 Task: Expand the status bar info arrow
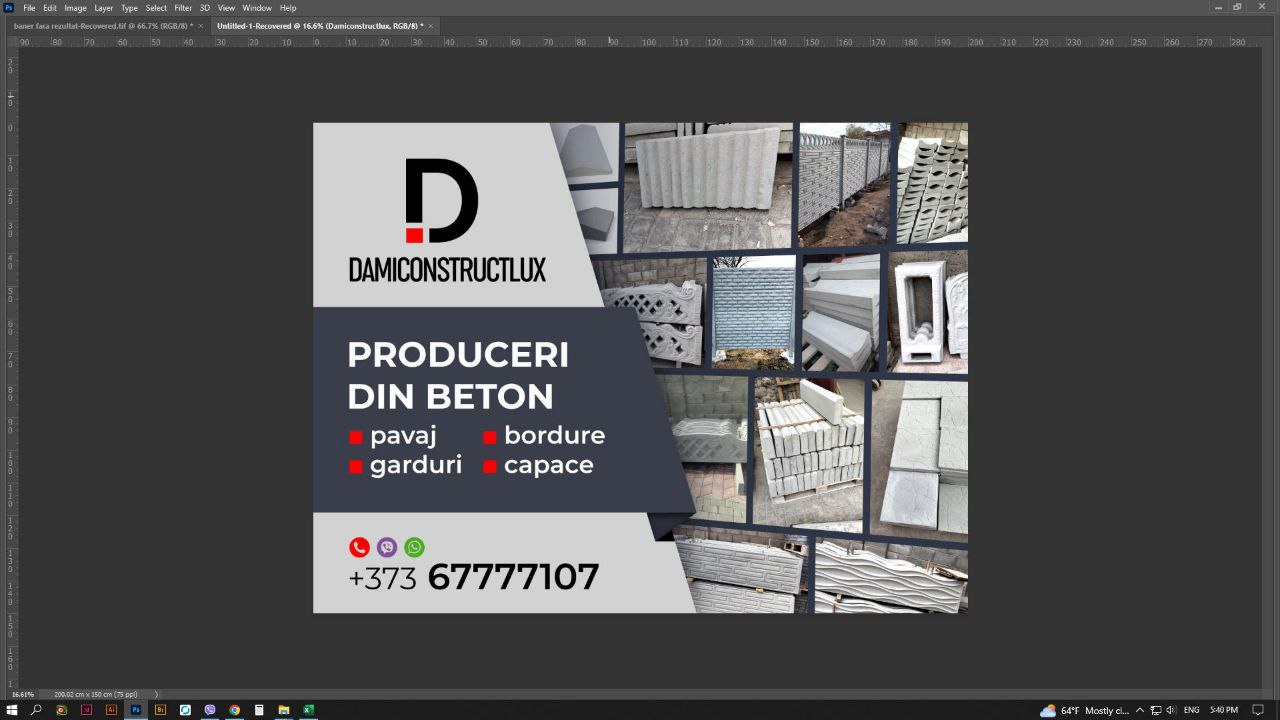(x=156, y=694)
